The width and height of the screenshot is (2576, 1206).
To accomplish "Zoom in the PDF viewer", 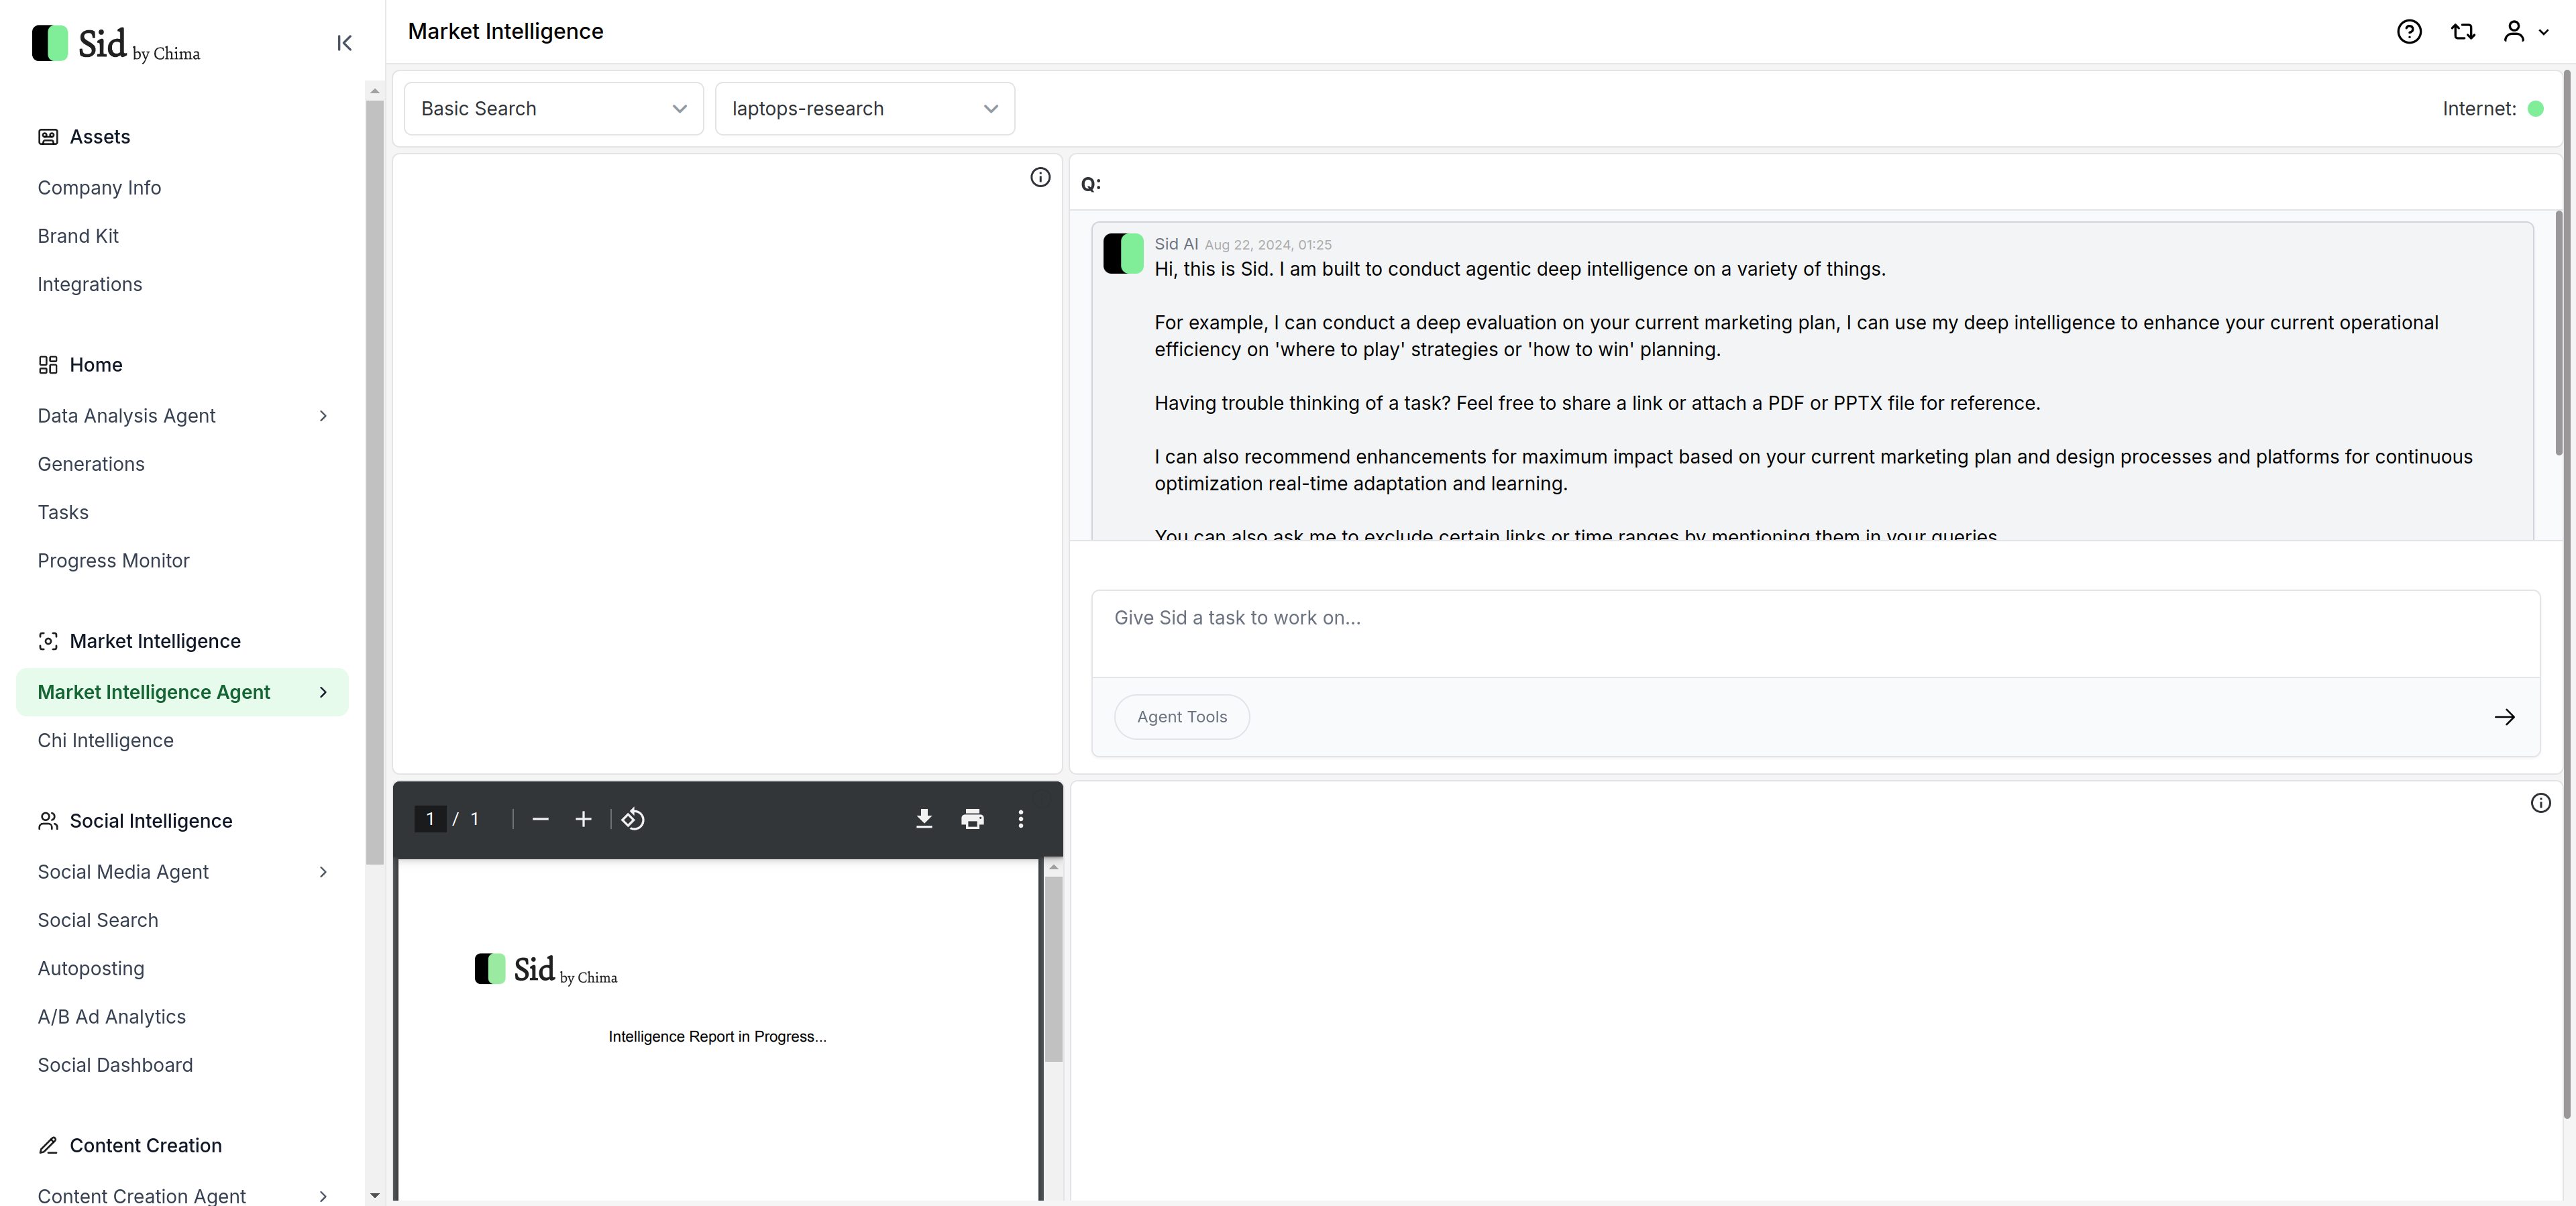I will point(583,819).
